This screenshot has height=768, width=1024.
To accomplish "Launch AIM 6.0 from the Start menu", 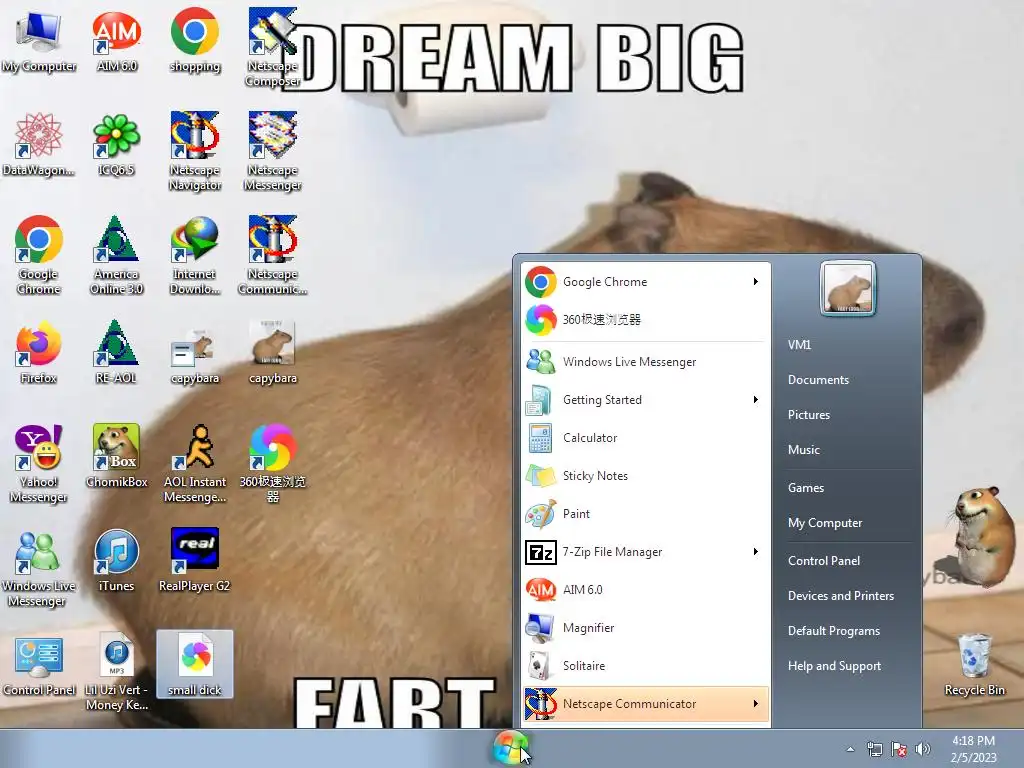I will [x=645, y=590].
